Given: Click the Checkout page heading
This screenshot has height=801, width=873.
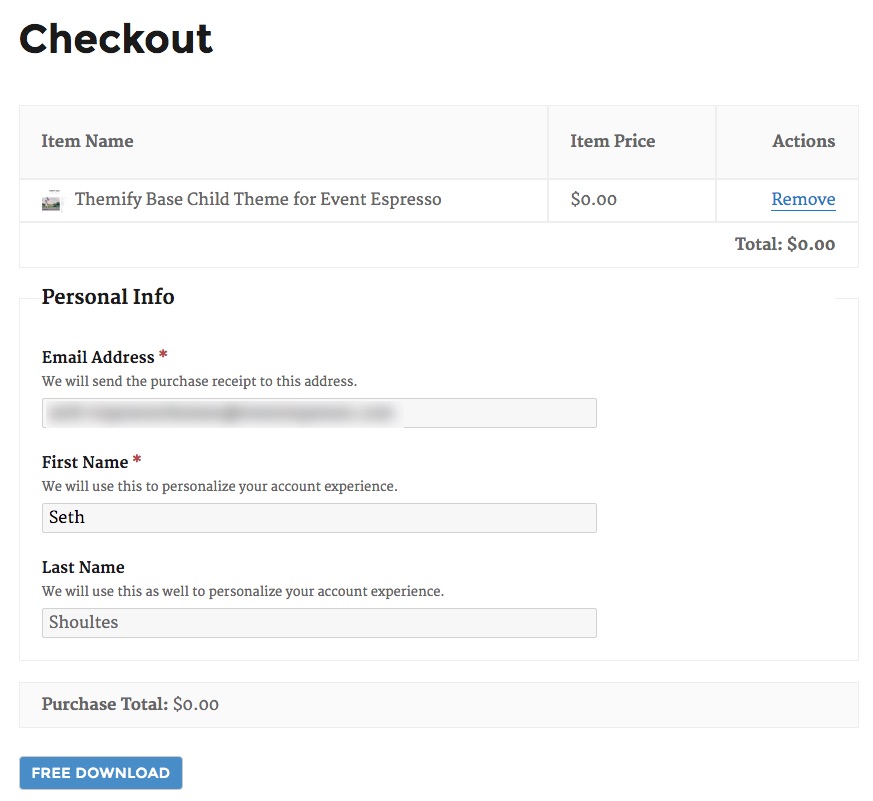Looking at the screenshot, I should (x=116, y=39).
